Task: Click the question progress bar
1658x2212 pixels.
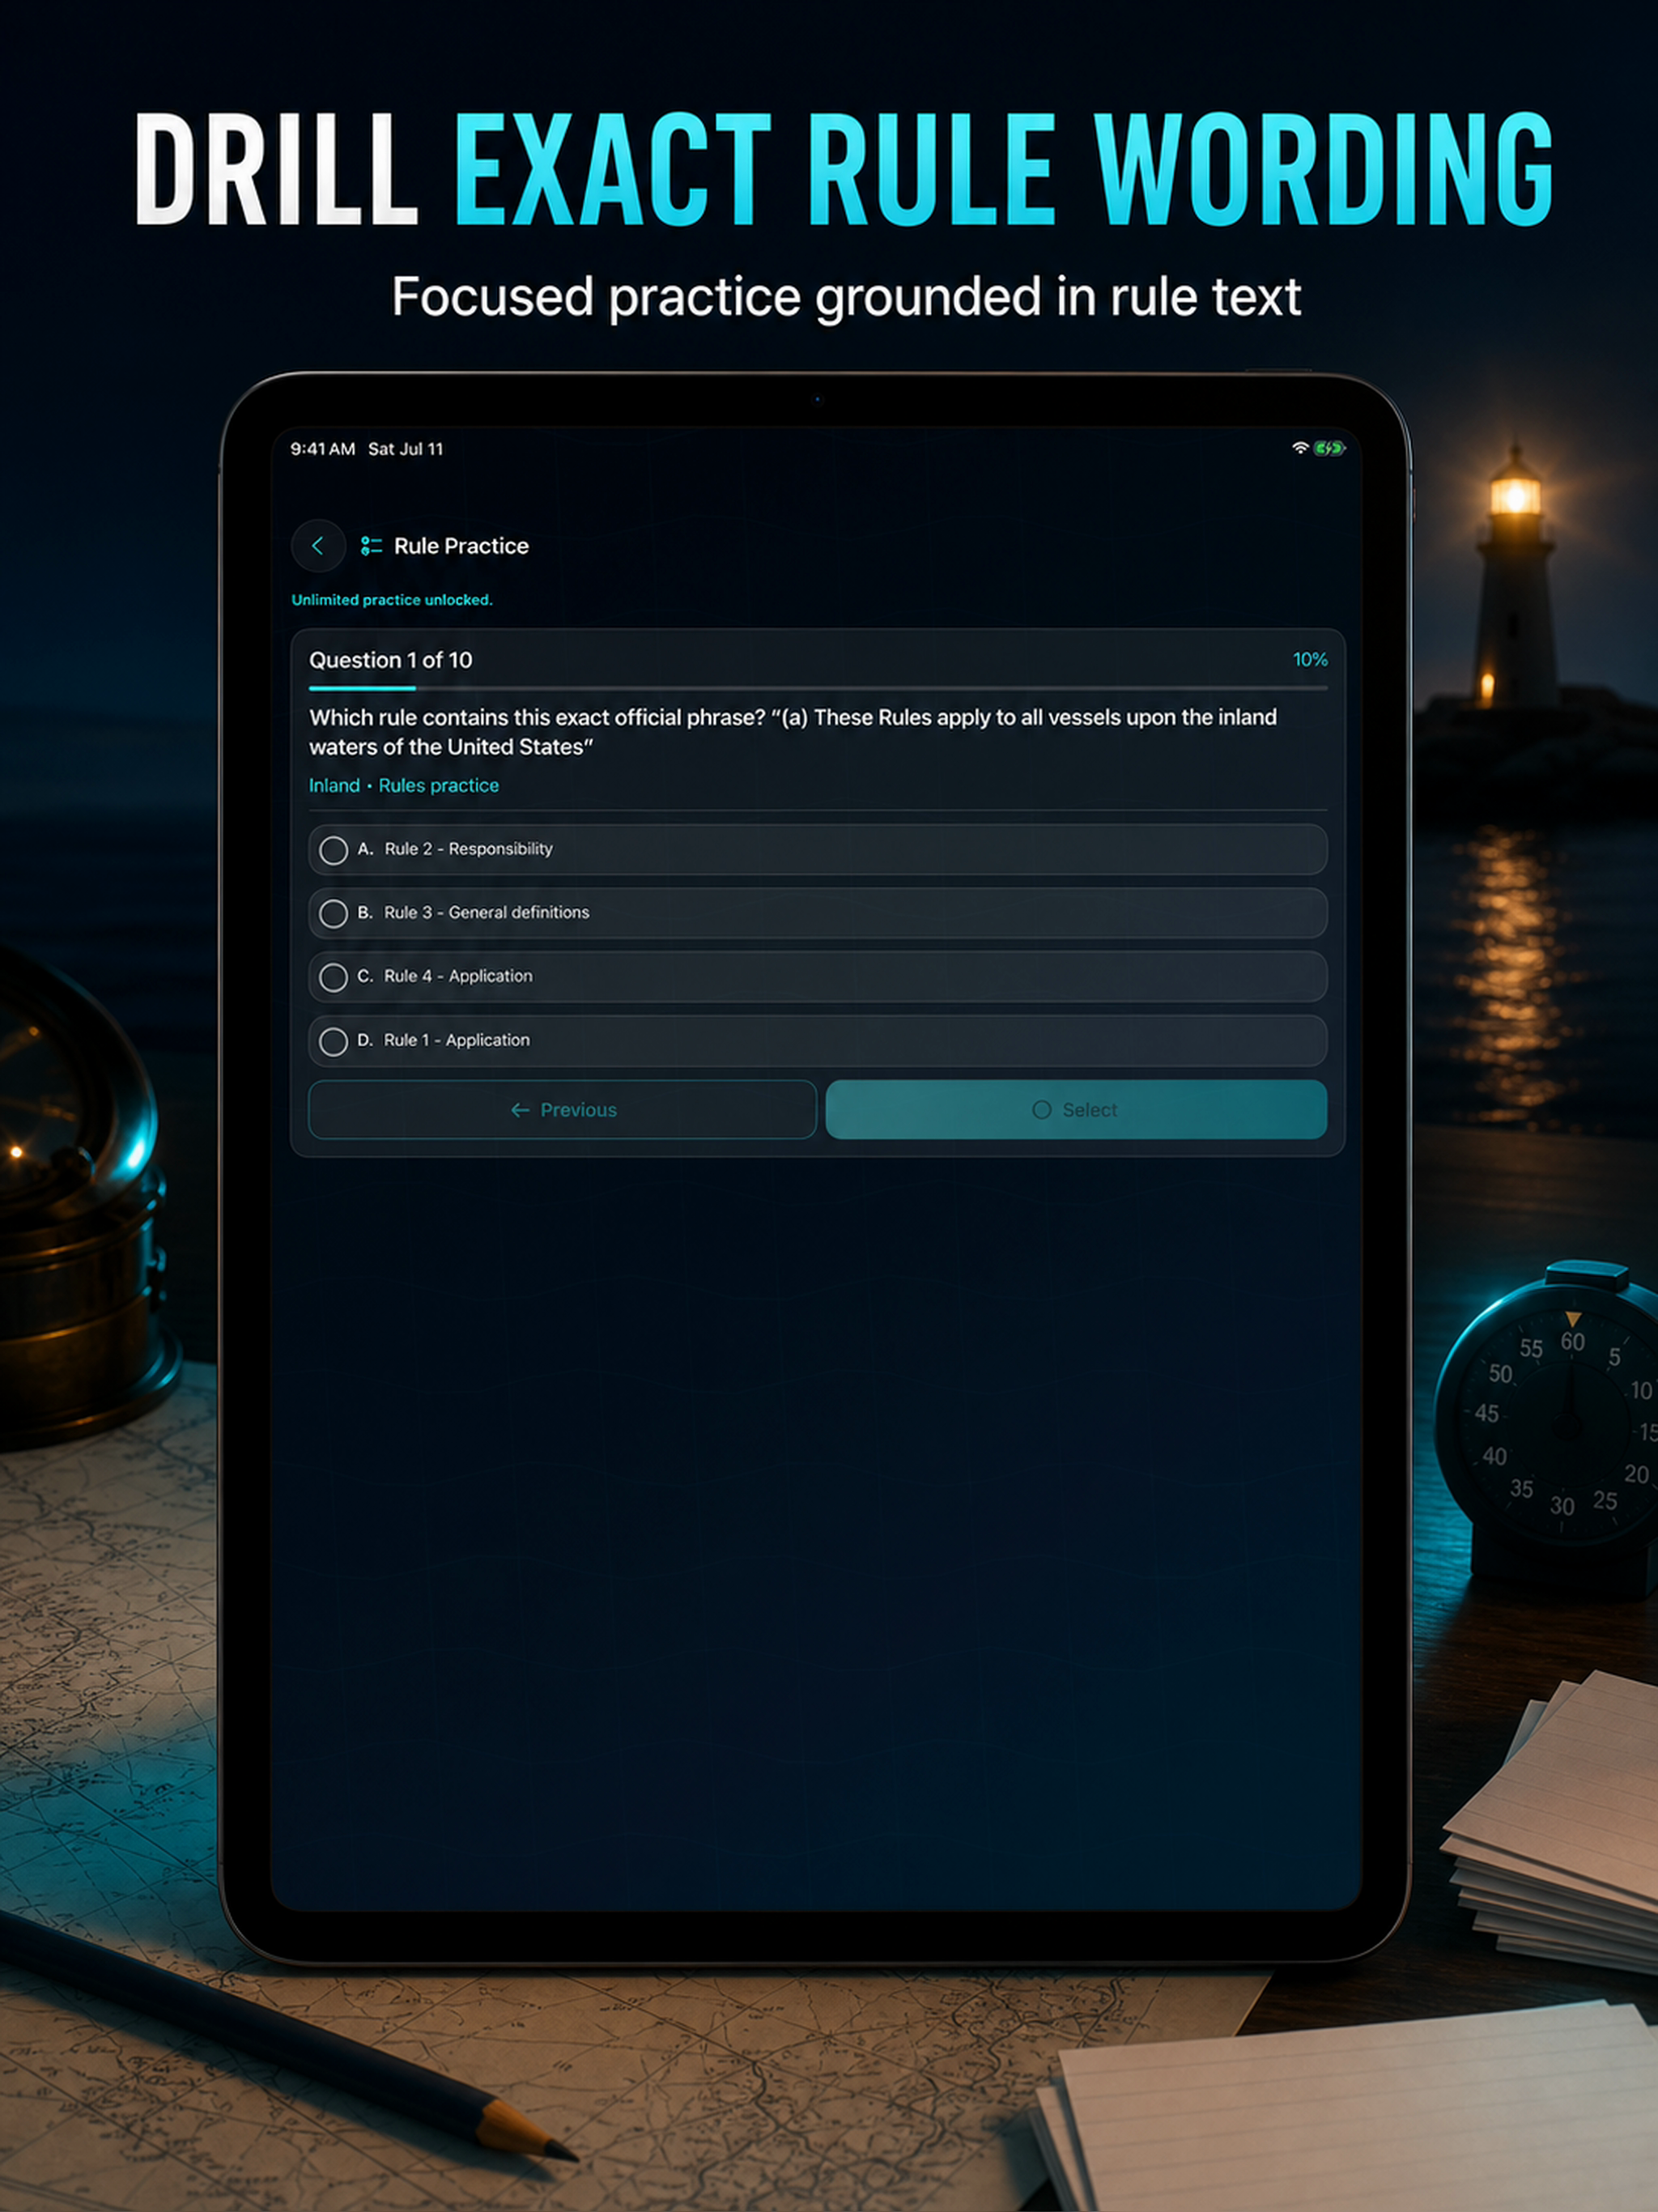Action: (817, 688)
